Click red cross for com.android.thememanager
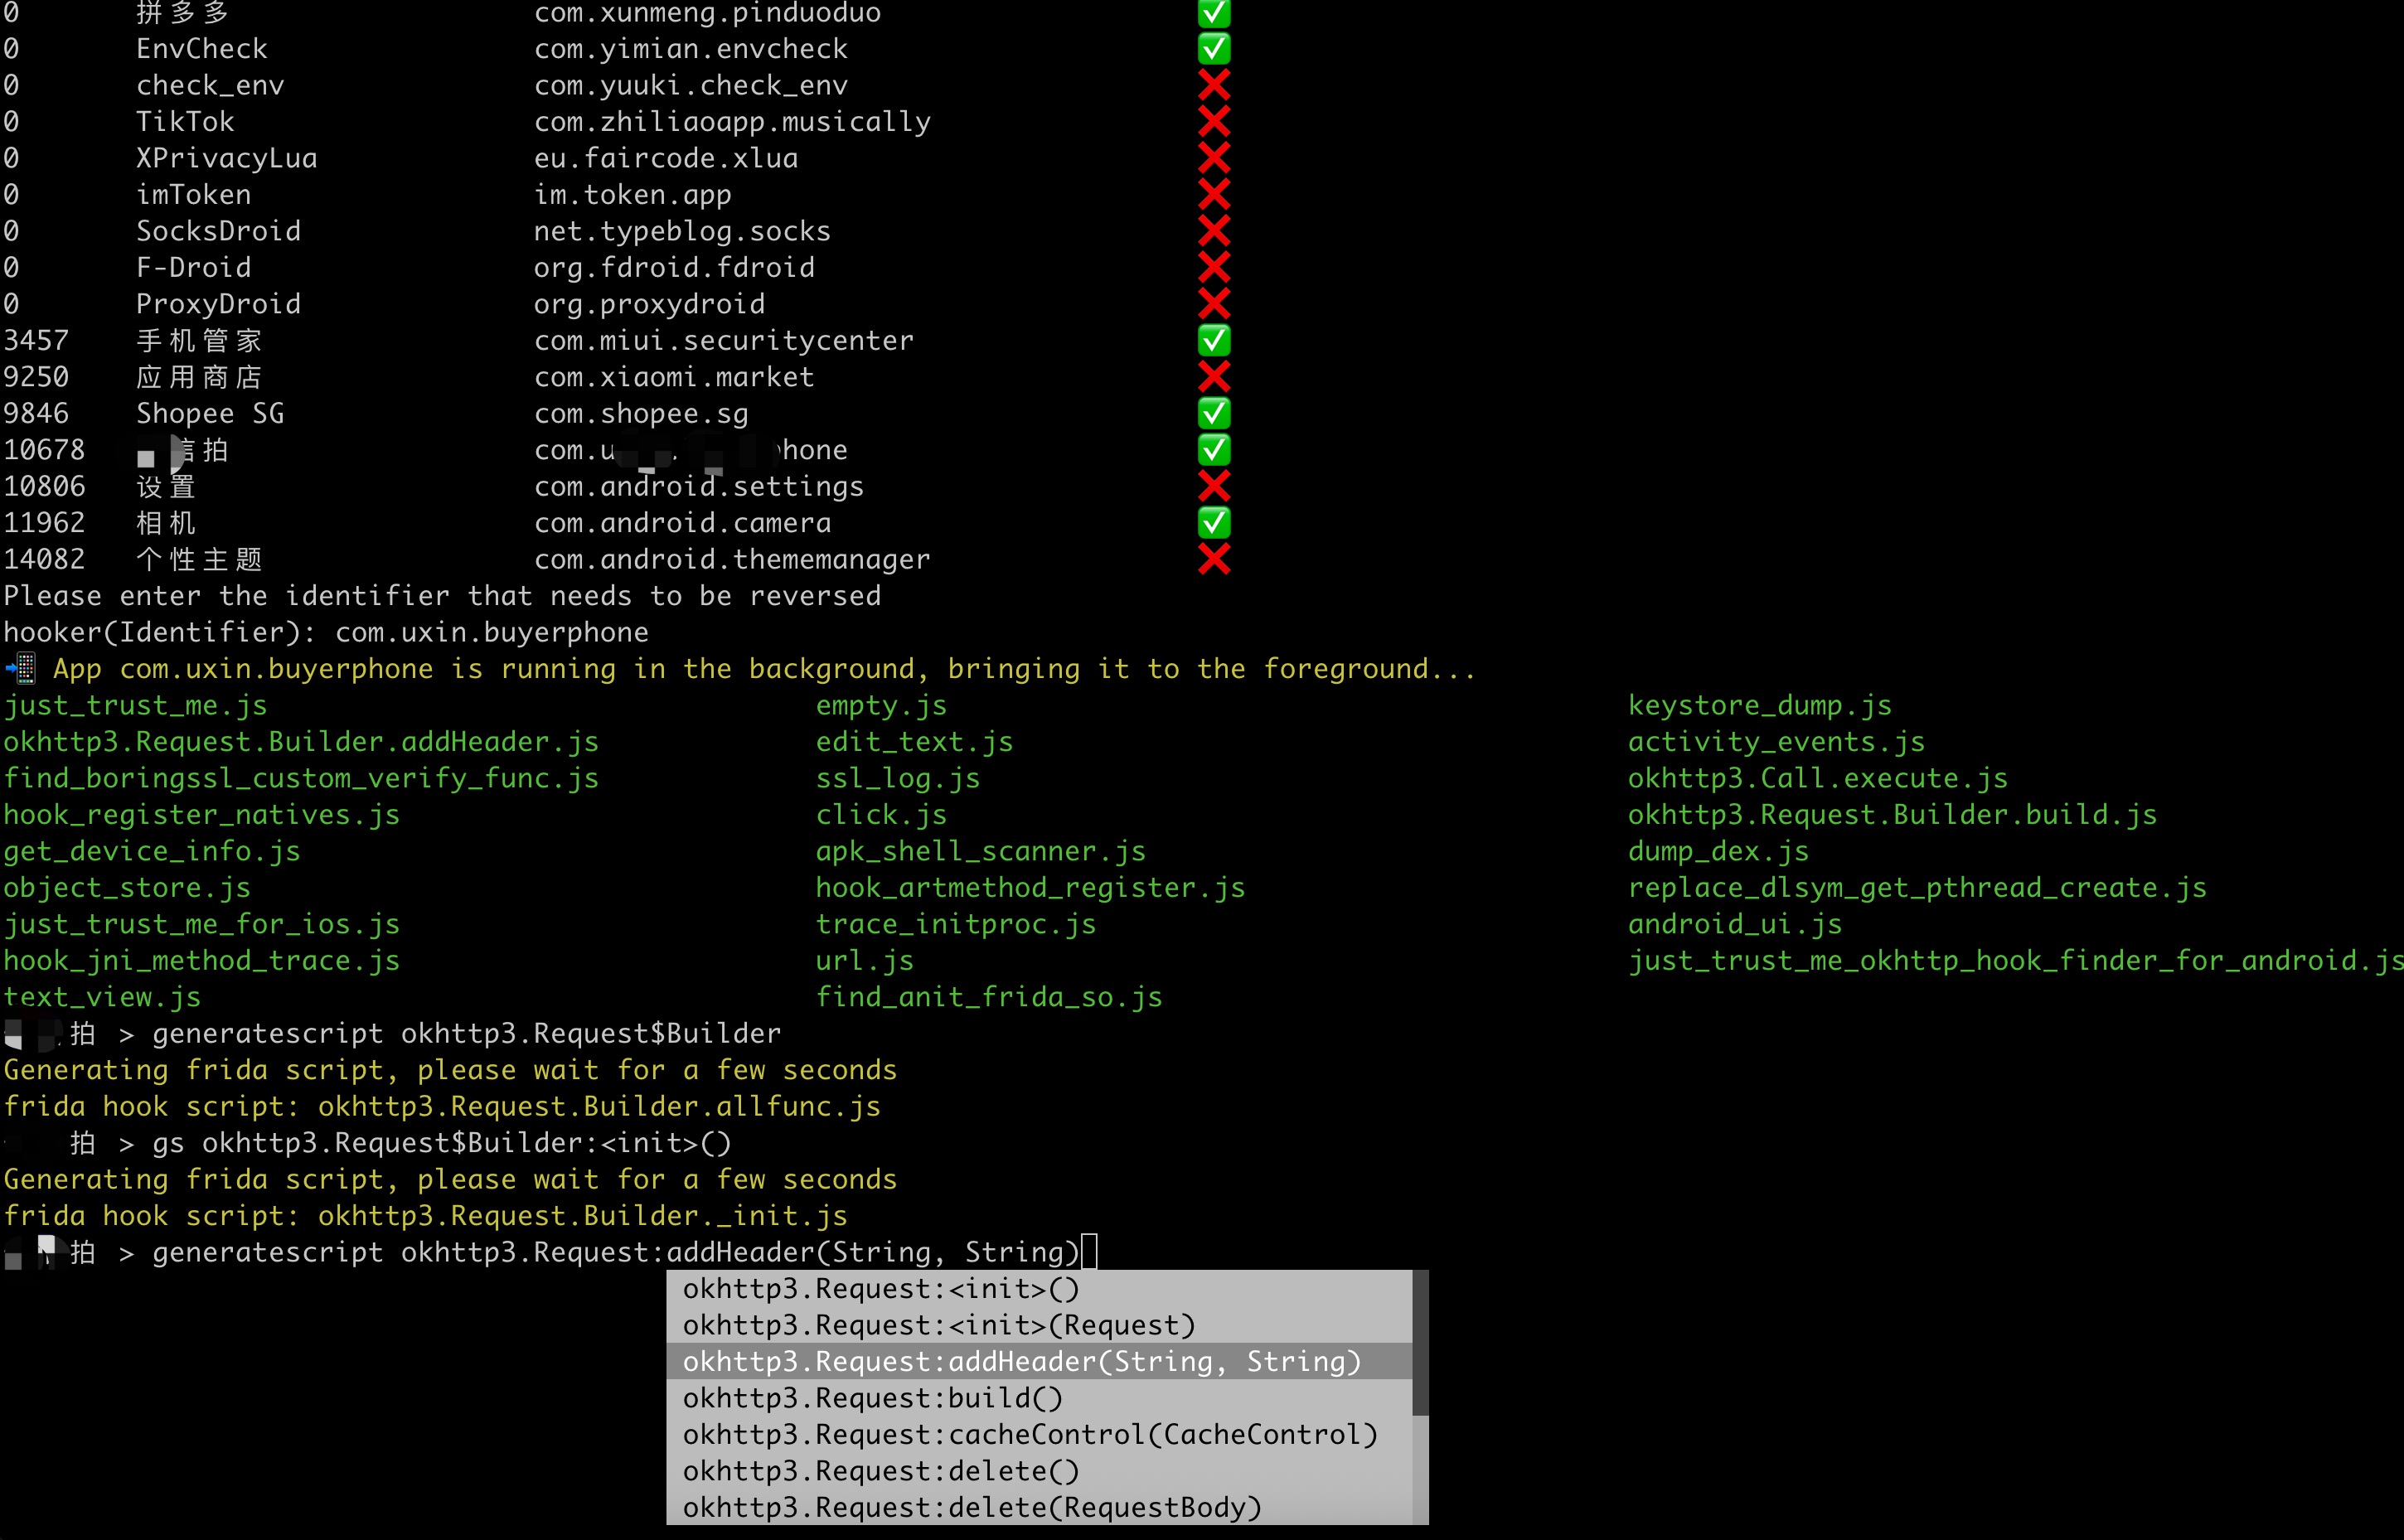Viewport: 2404px width, 1540px height. point(1213,559)
